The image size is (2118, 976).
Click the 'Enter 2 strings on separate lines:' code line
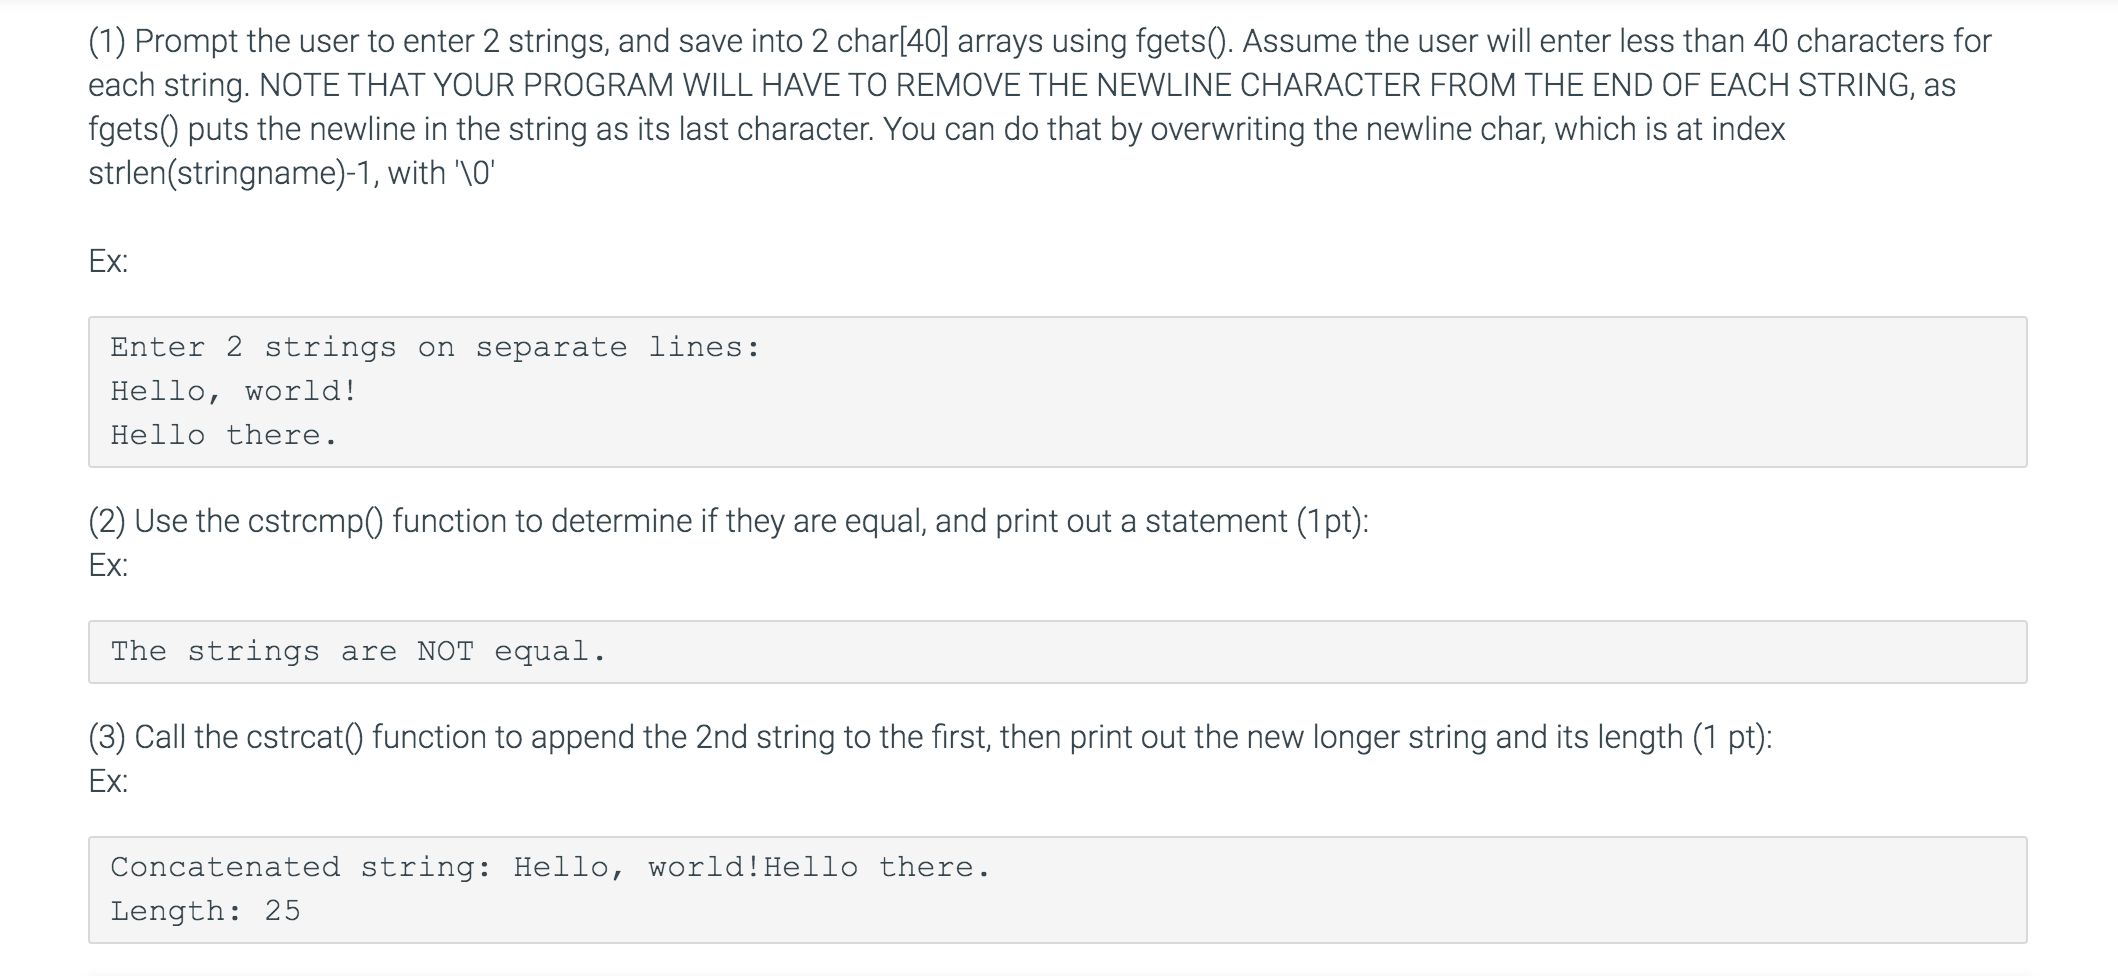435,347
